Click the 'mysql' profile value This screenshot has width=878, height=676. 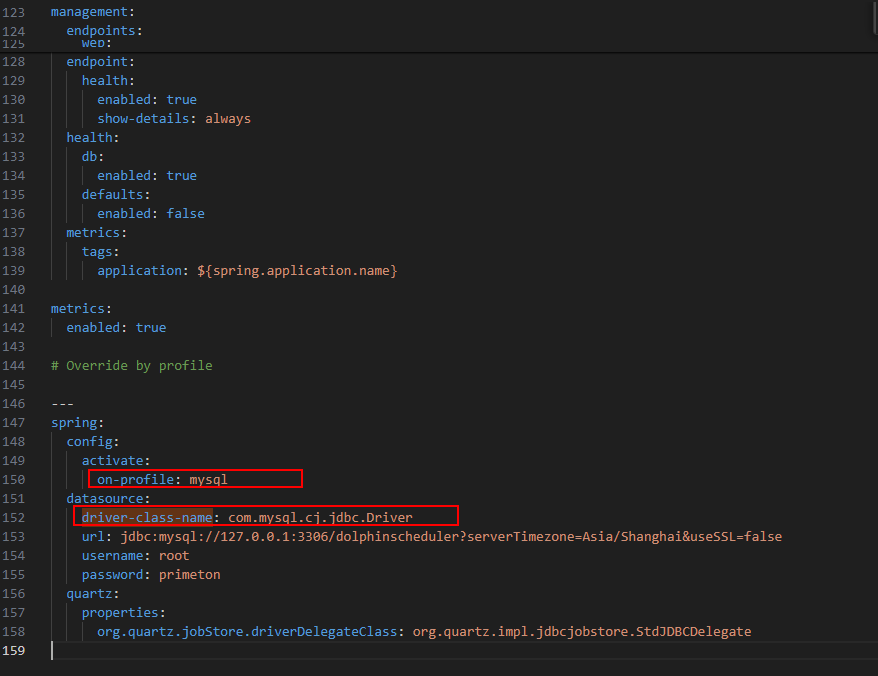208,480
